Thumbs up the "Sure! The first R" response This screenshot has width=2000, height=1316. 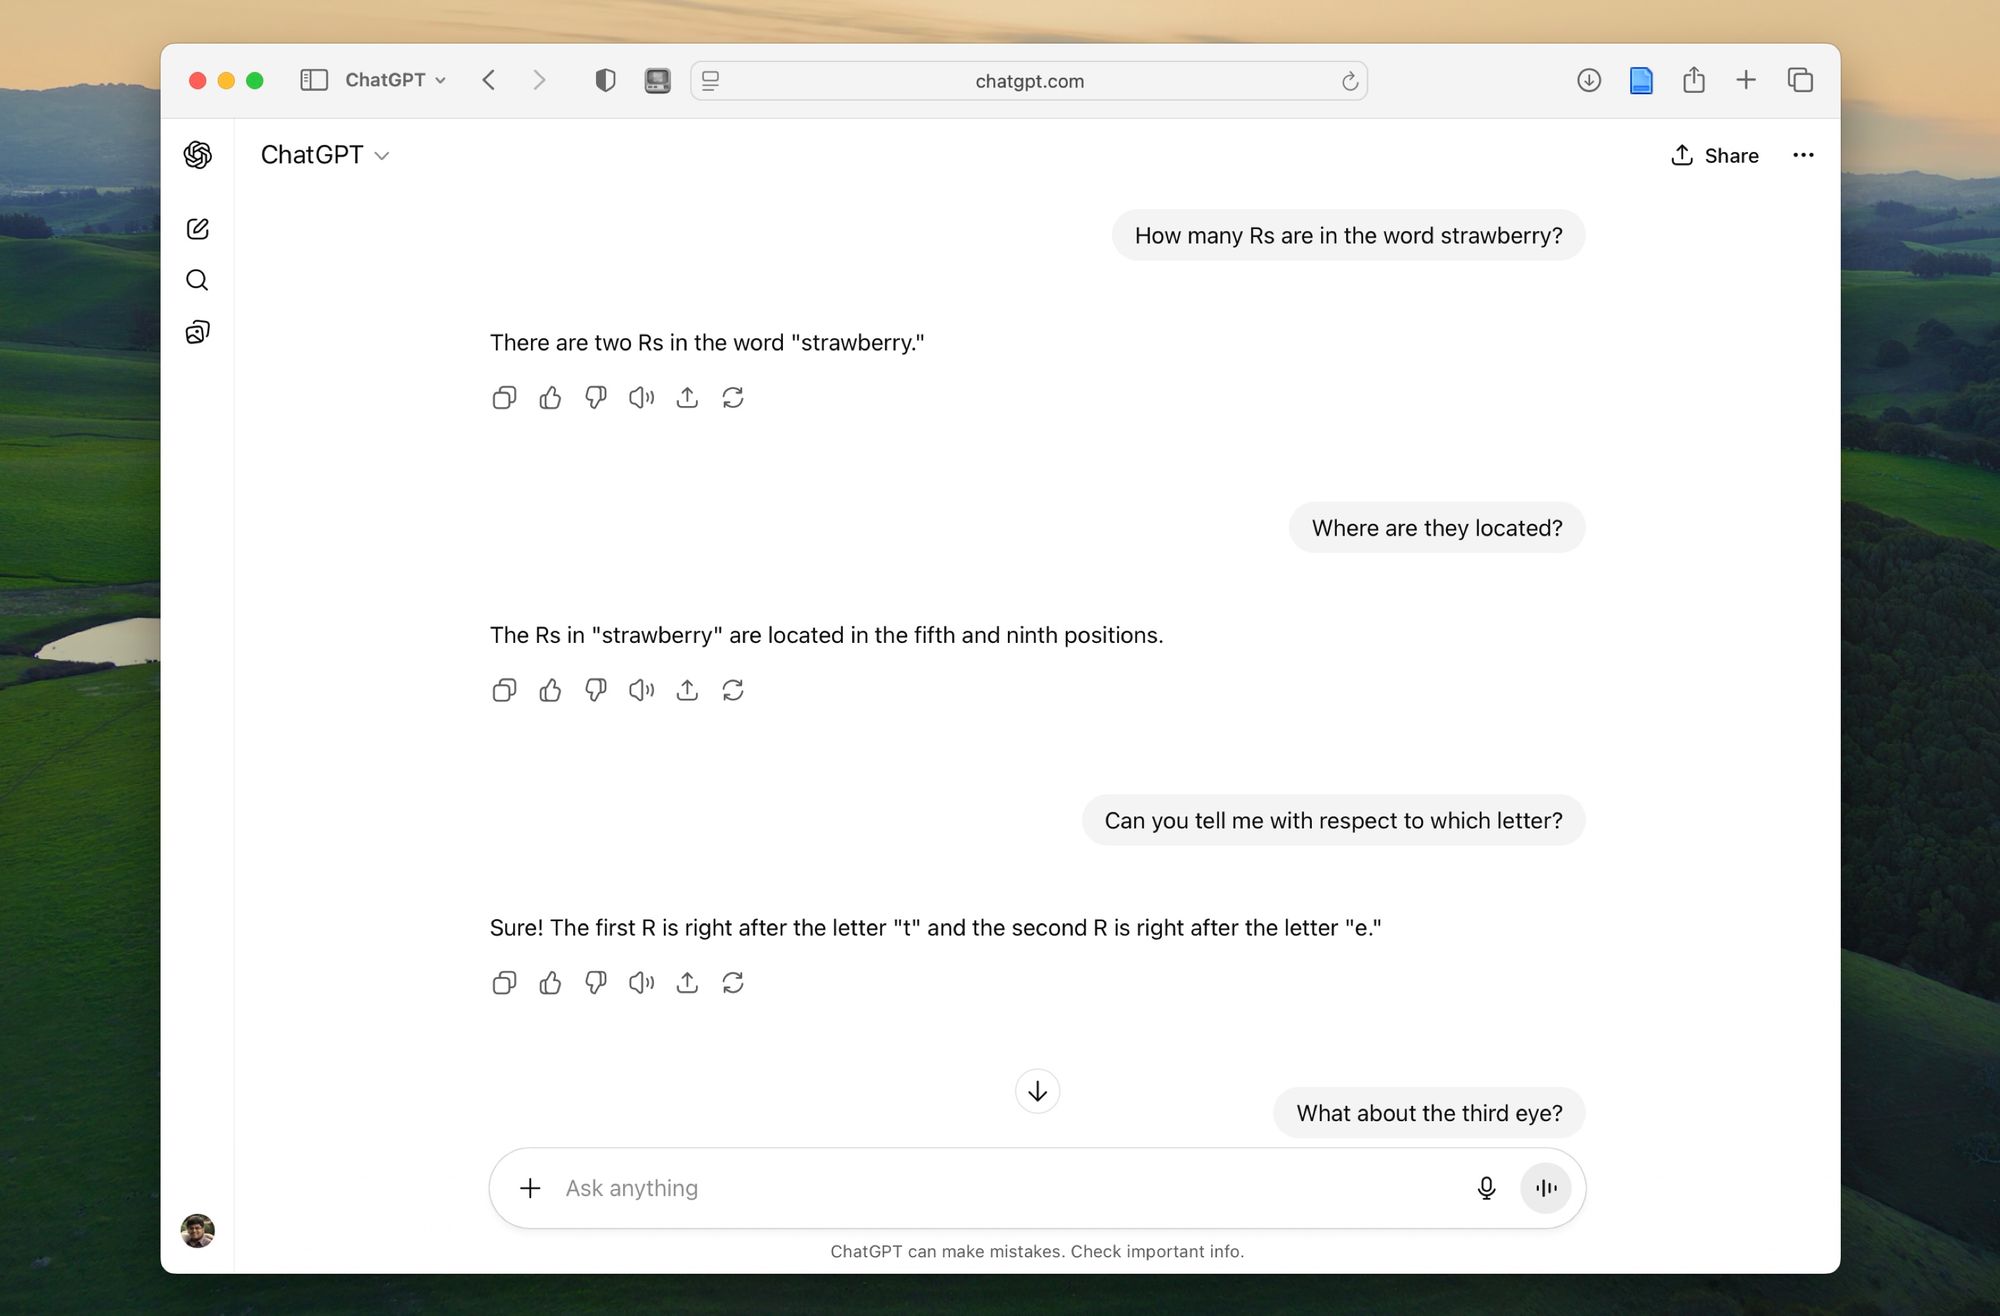[550, 983]
